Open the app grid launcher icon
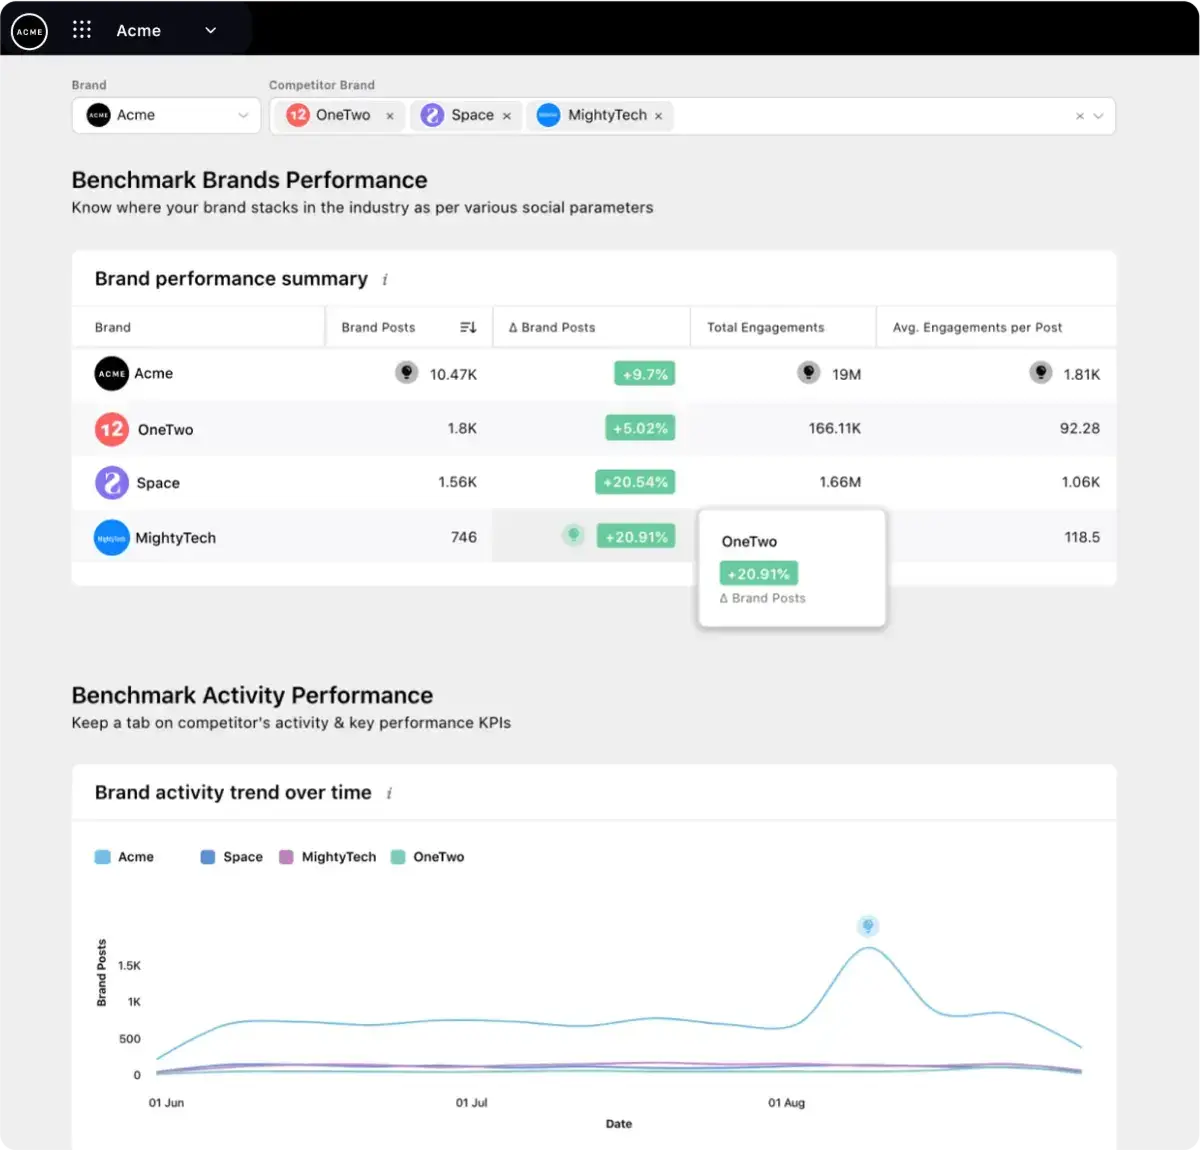 click(x=81, y=29)
